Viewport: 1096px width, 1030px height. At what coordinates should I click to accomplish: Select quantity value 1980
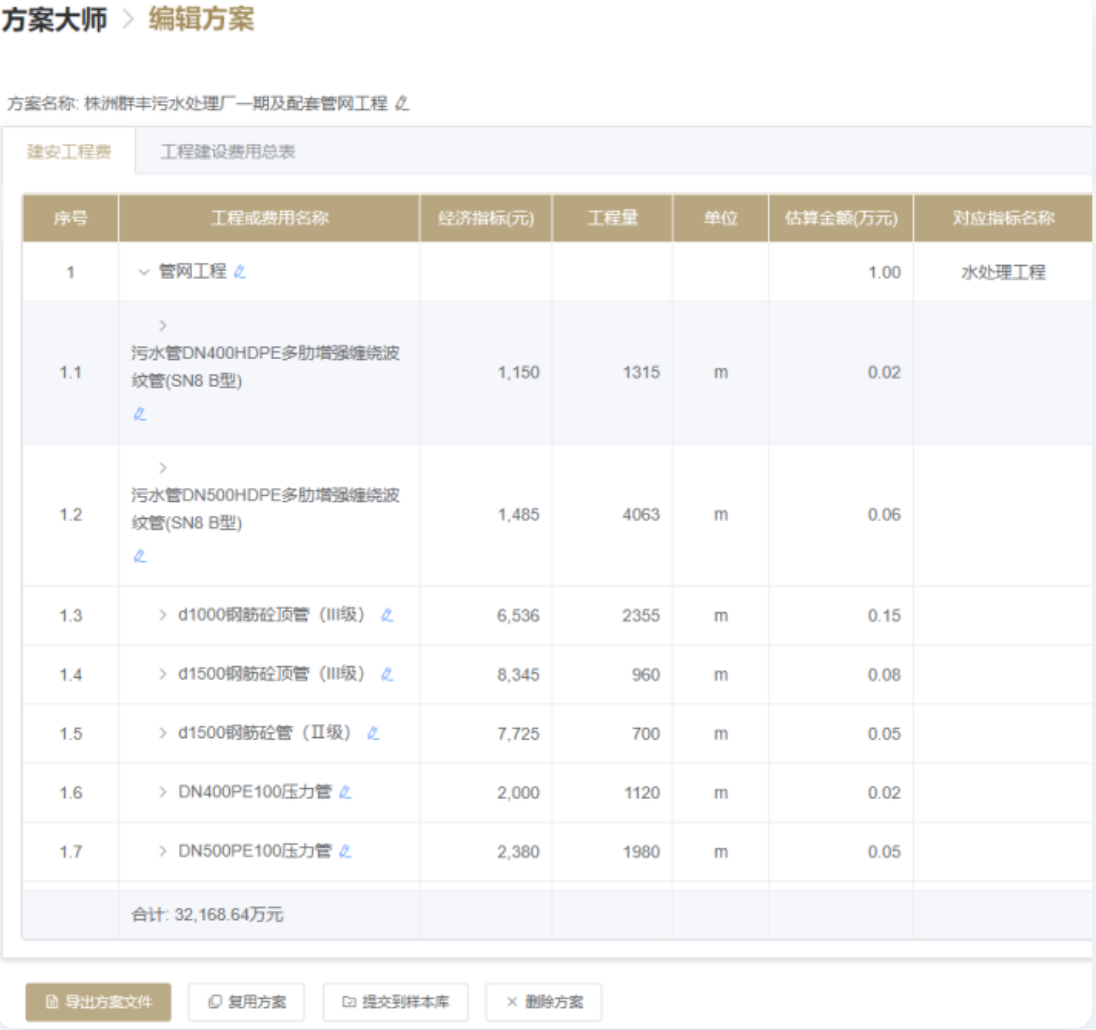[642, 852]
